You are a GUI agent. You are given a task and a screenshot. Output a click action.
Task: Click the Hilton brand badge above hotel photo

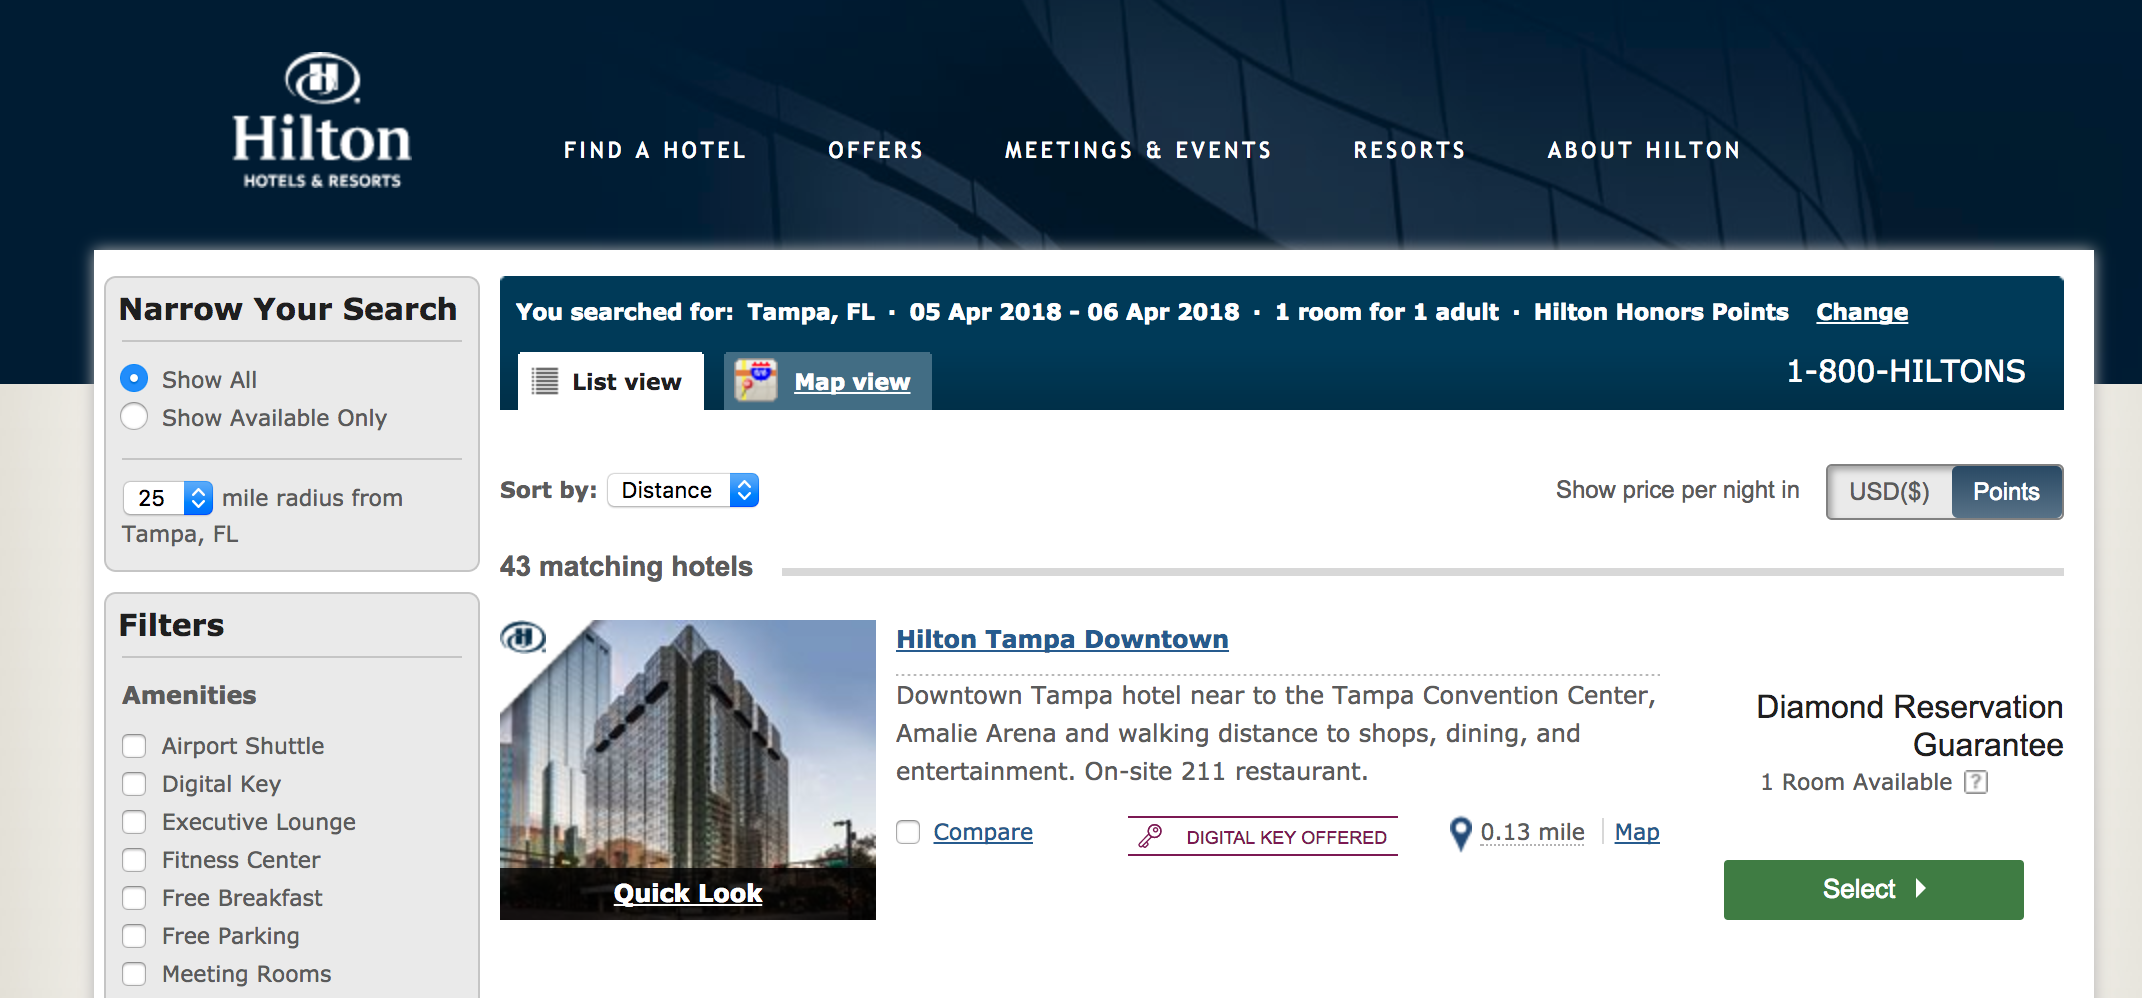[523, 637]
